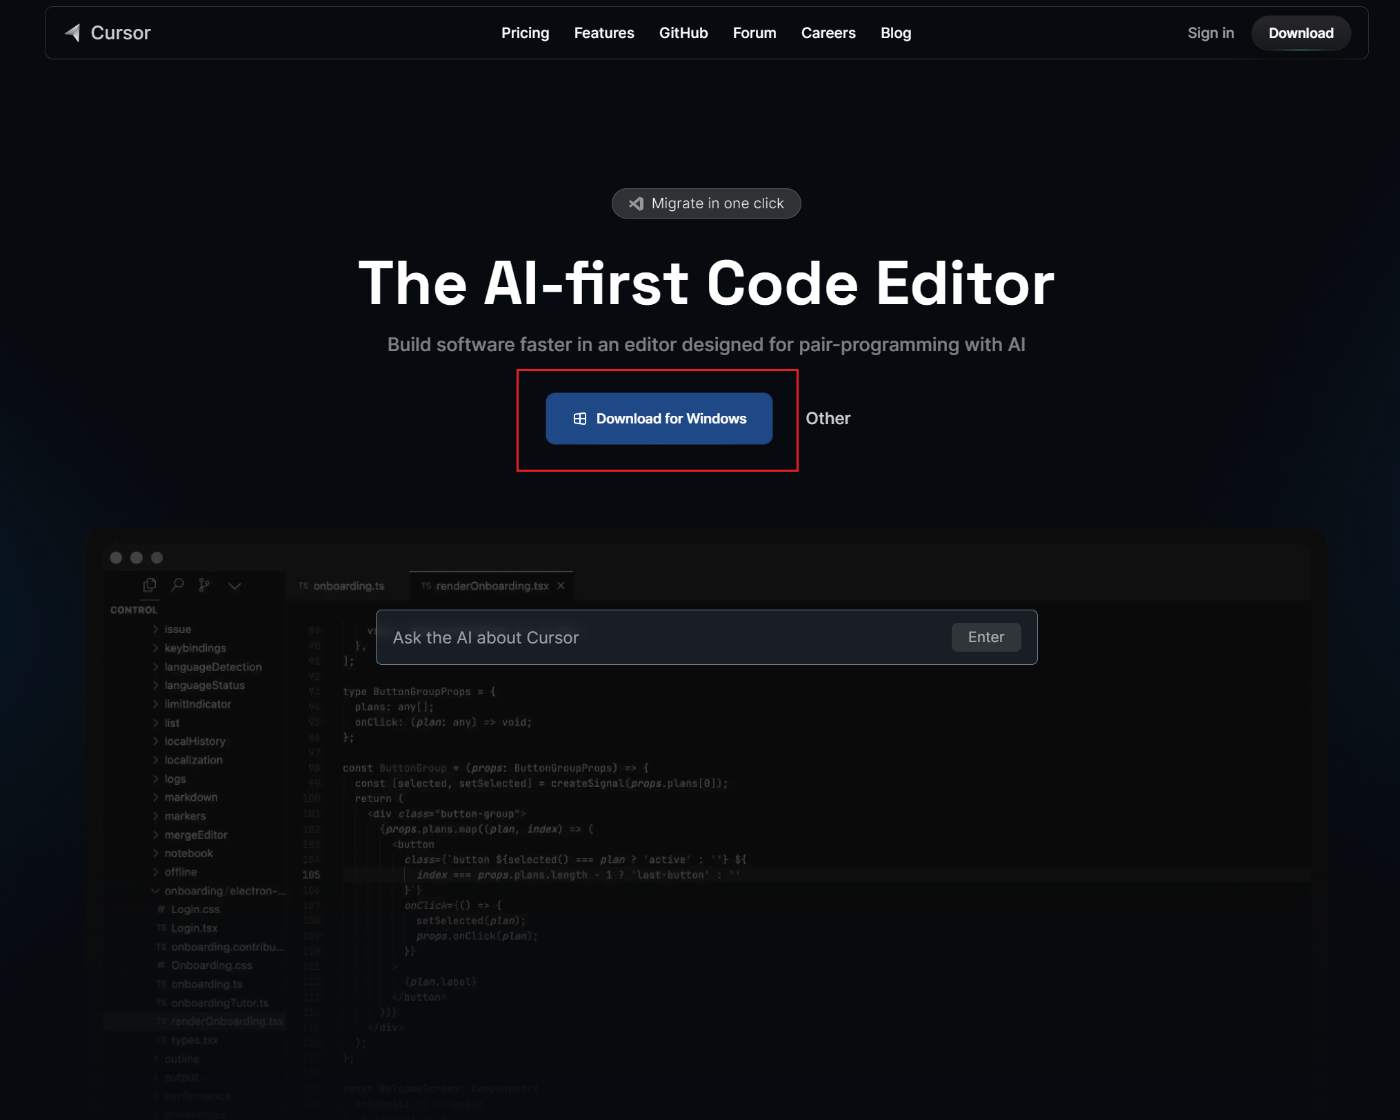Collapse the onboarding/electron folder

[218, 891]
